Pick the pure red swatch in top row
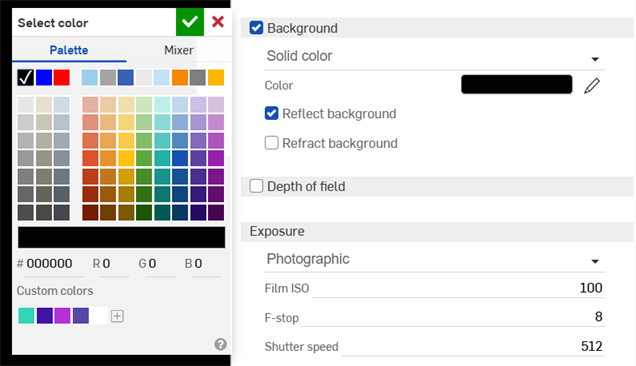This screenshot has width=636, height=366. pyautogui.click(x=62, y=78)
